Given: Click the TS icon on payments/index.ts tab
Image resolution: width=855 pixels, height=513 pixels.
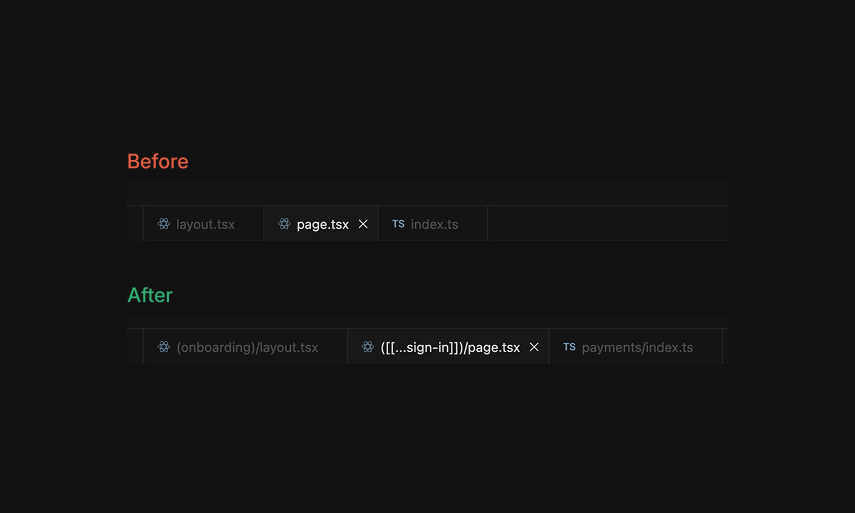Looking at the screenshot, I should [x=569, y=347].
